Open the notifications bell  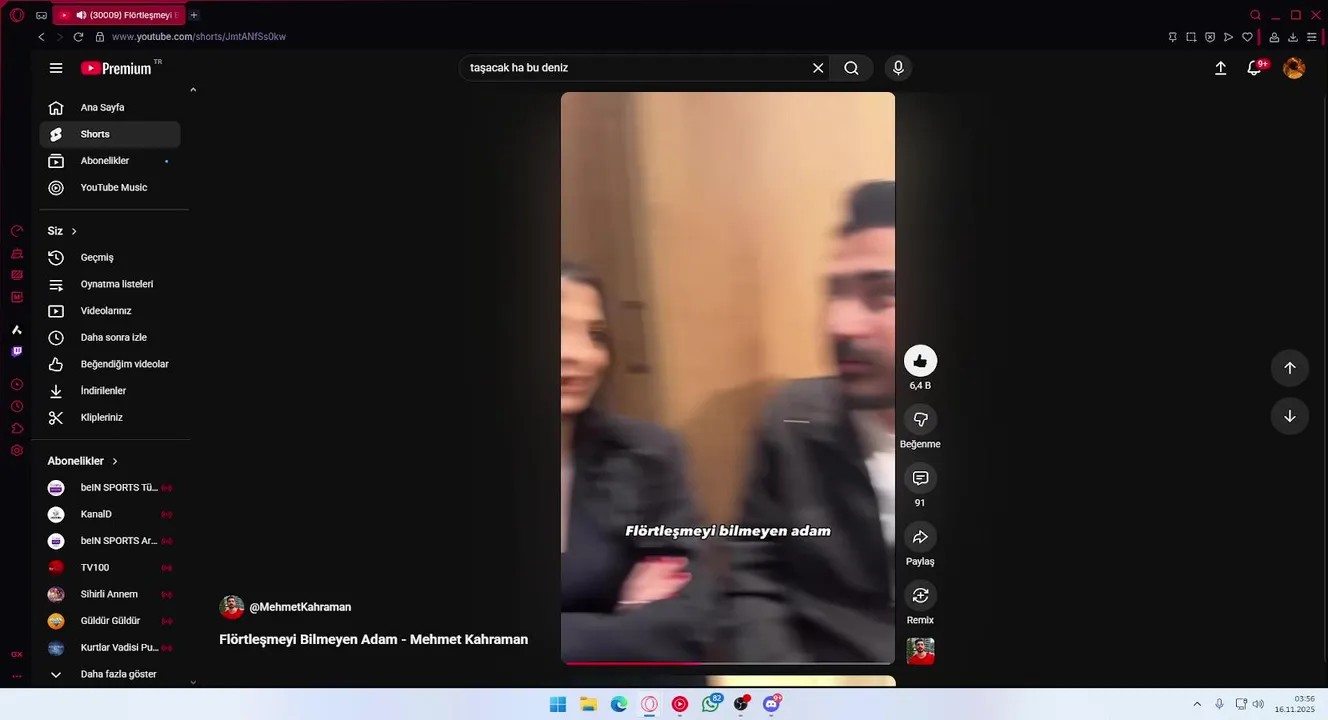[1254, 68]
